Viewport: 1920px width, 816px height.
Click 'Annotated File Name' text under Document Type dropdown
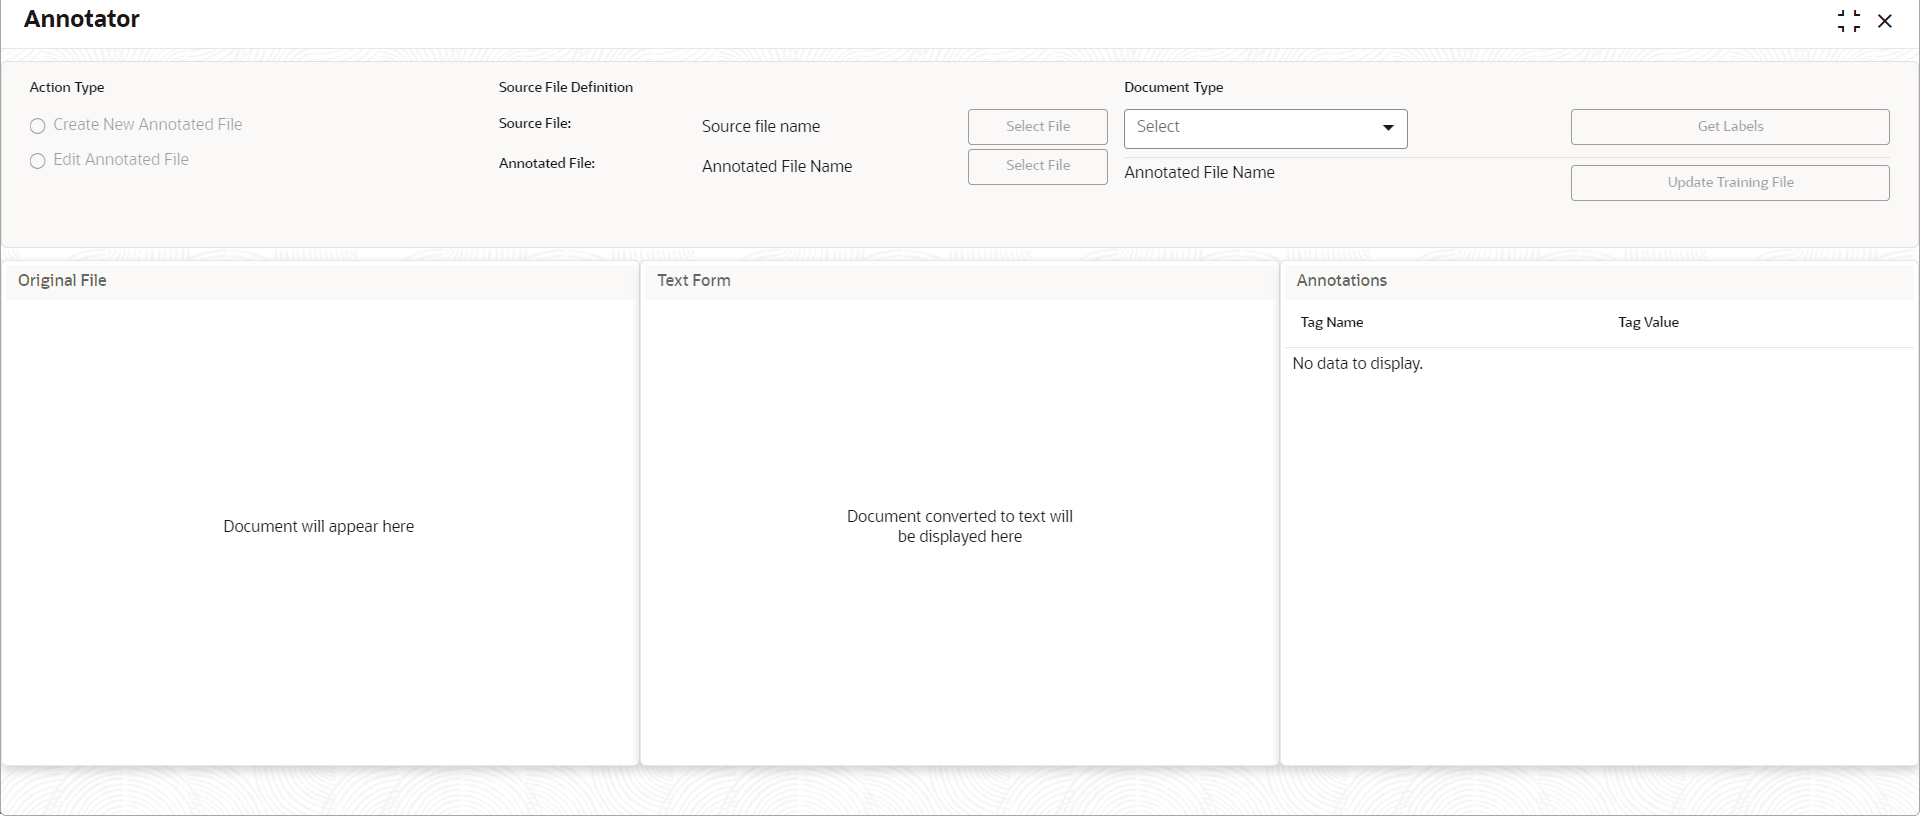coord(1199,172)
